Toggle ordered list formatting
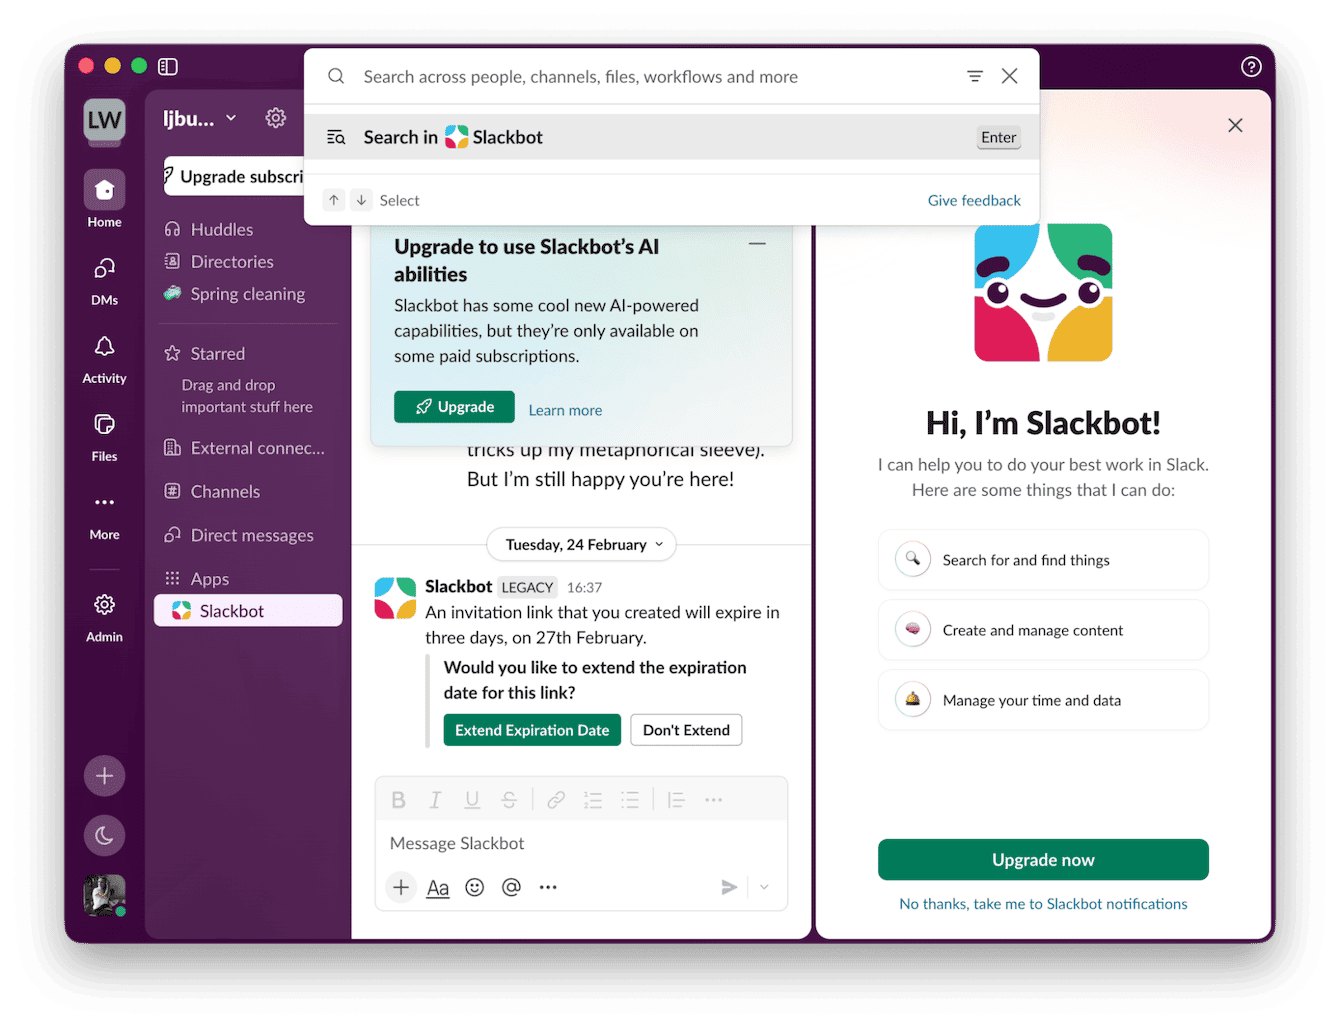This screenshot has height=1029, width=1340. point(593,800)
